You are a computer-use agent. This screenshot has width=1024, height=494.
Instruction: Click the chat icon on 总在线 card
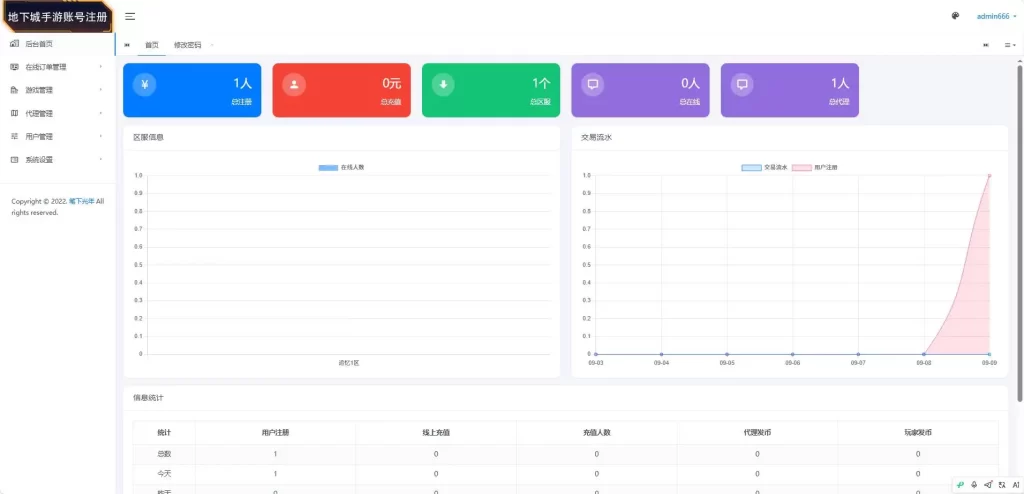[x=593, y=84]
